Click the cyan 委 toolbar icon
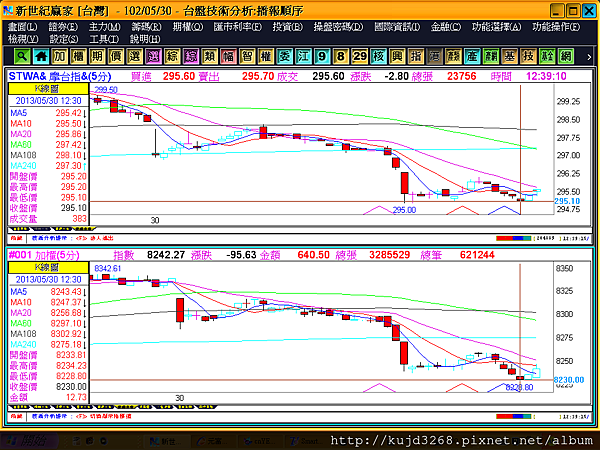The image size is (600, 450). pos(285,57)
